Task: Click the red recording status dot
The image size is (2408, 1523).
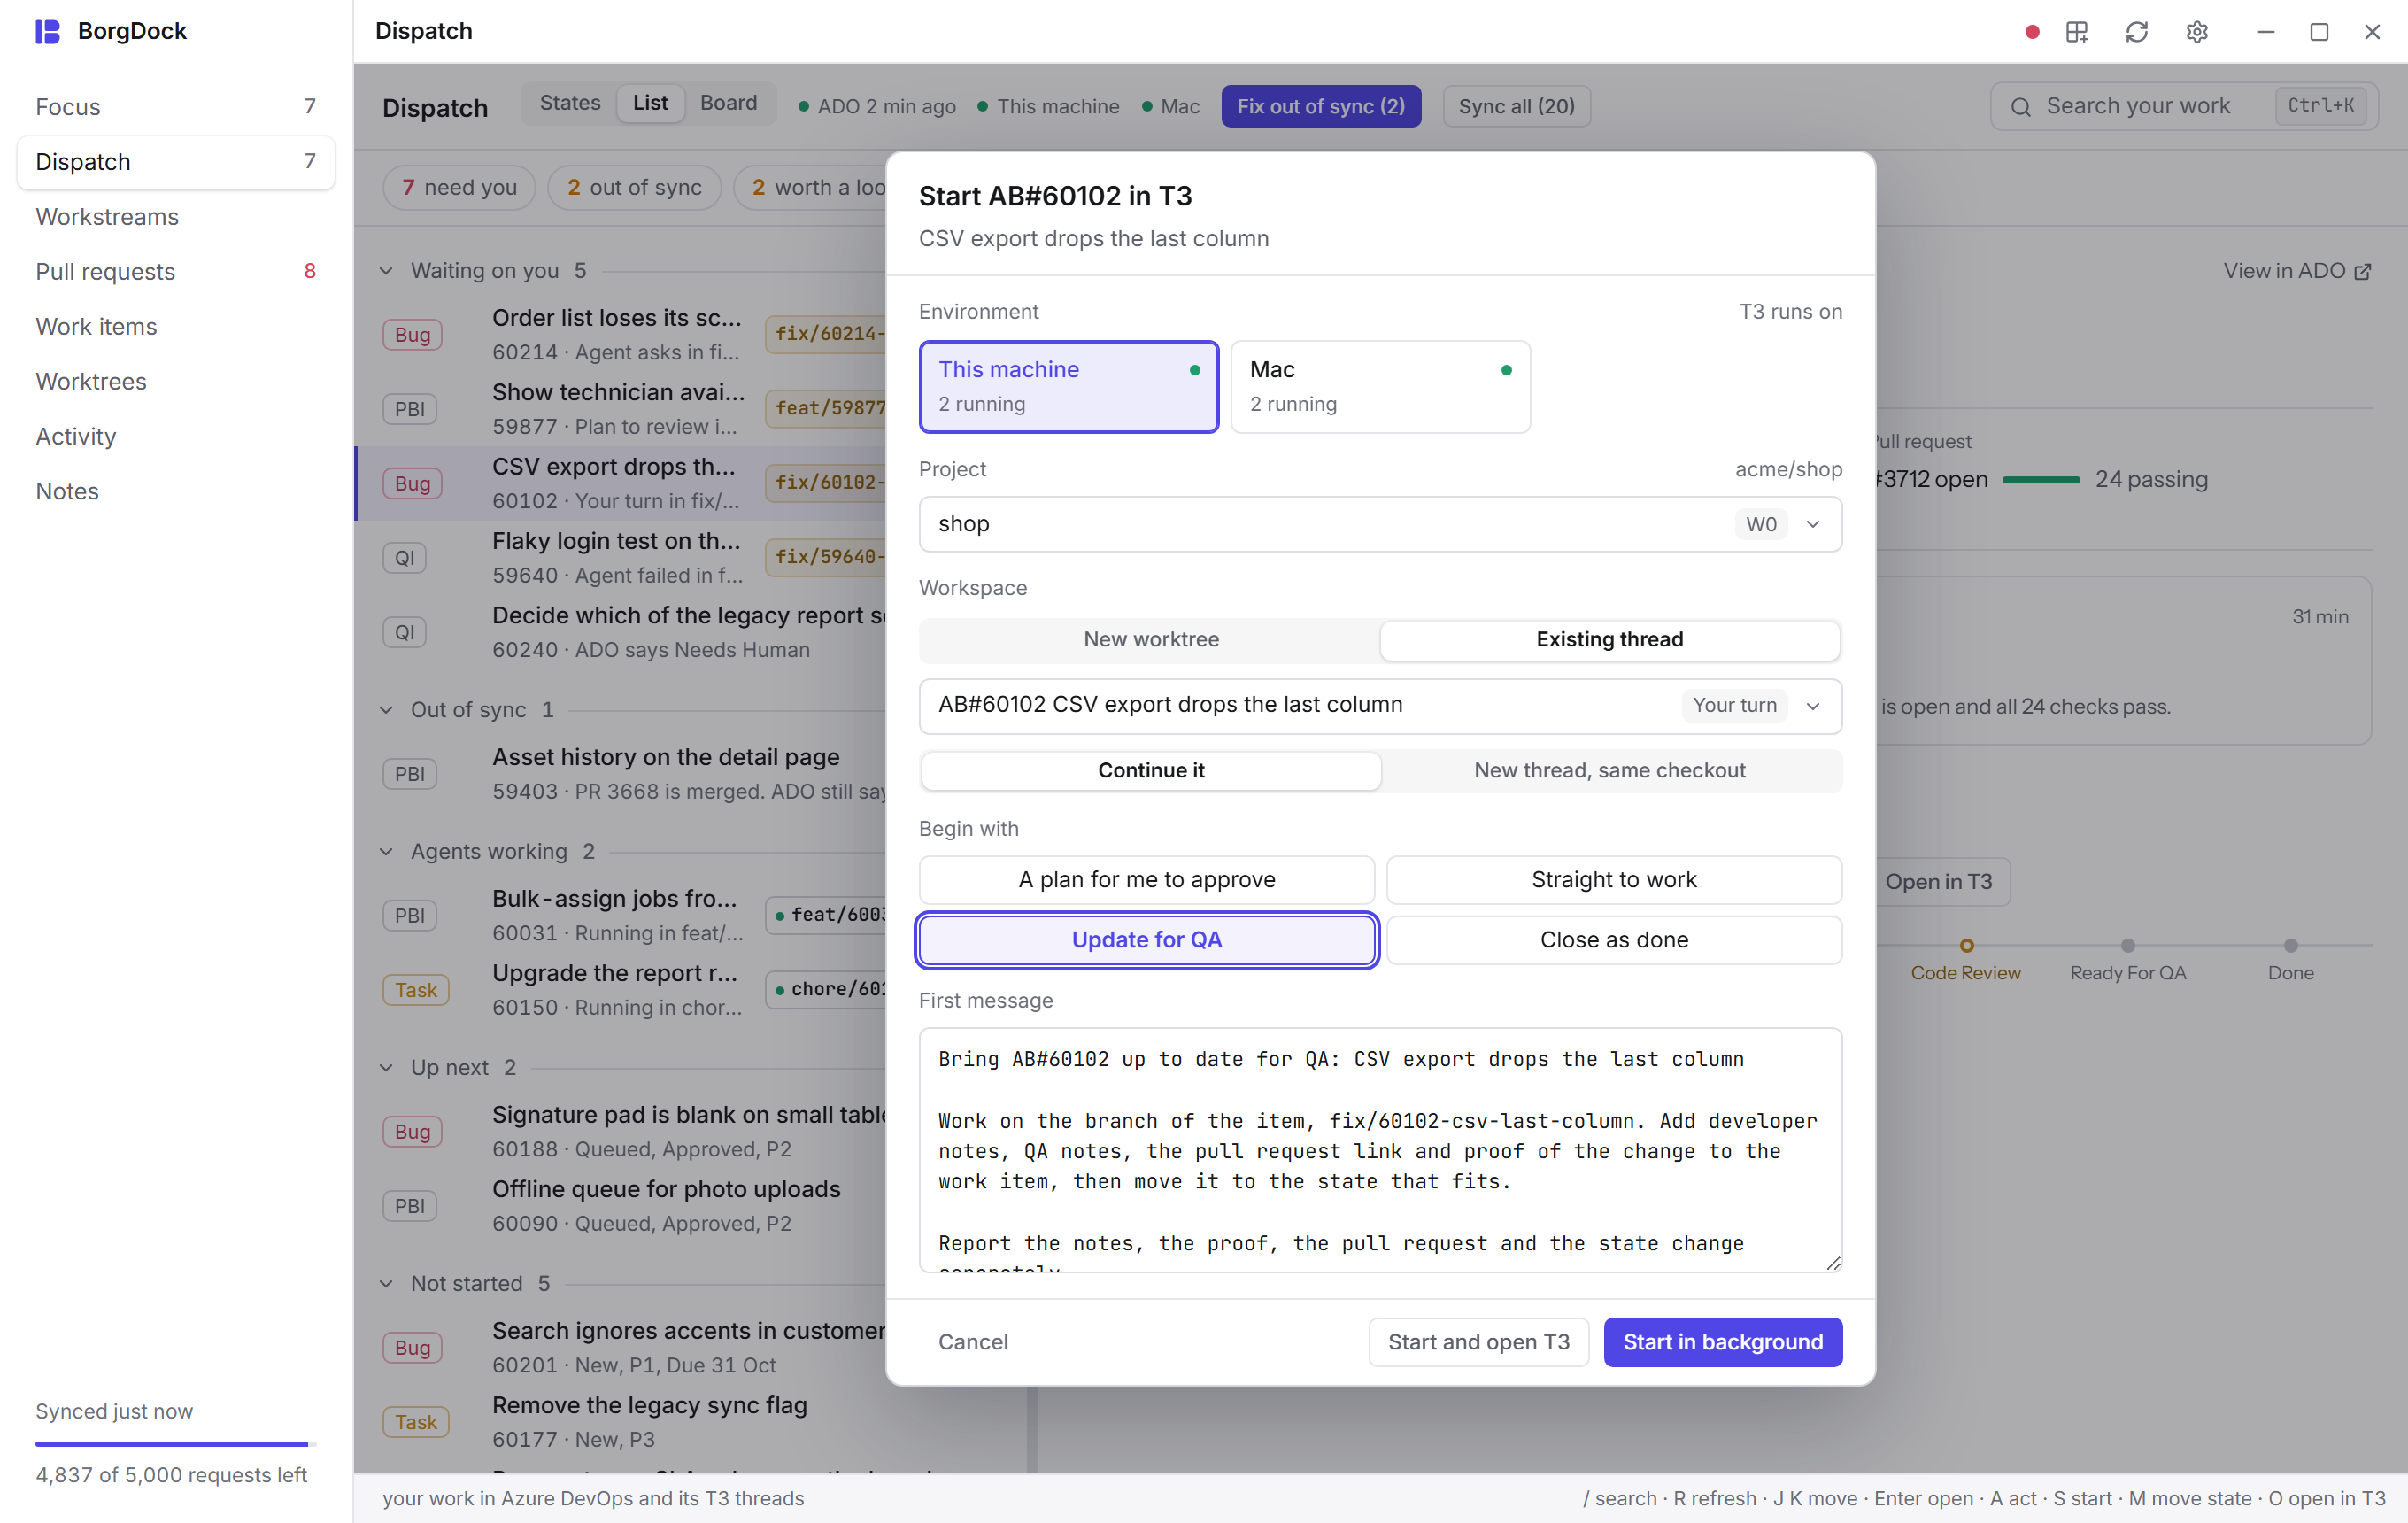Action: point(2031,32)
